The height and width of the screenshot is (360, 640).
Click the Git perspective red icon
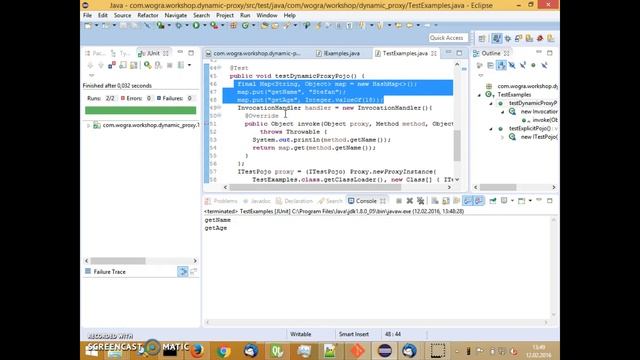pos(540,38)
